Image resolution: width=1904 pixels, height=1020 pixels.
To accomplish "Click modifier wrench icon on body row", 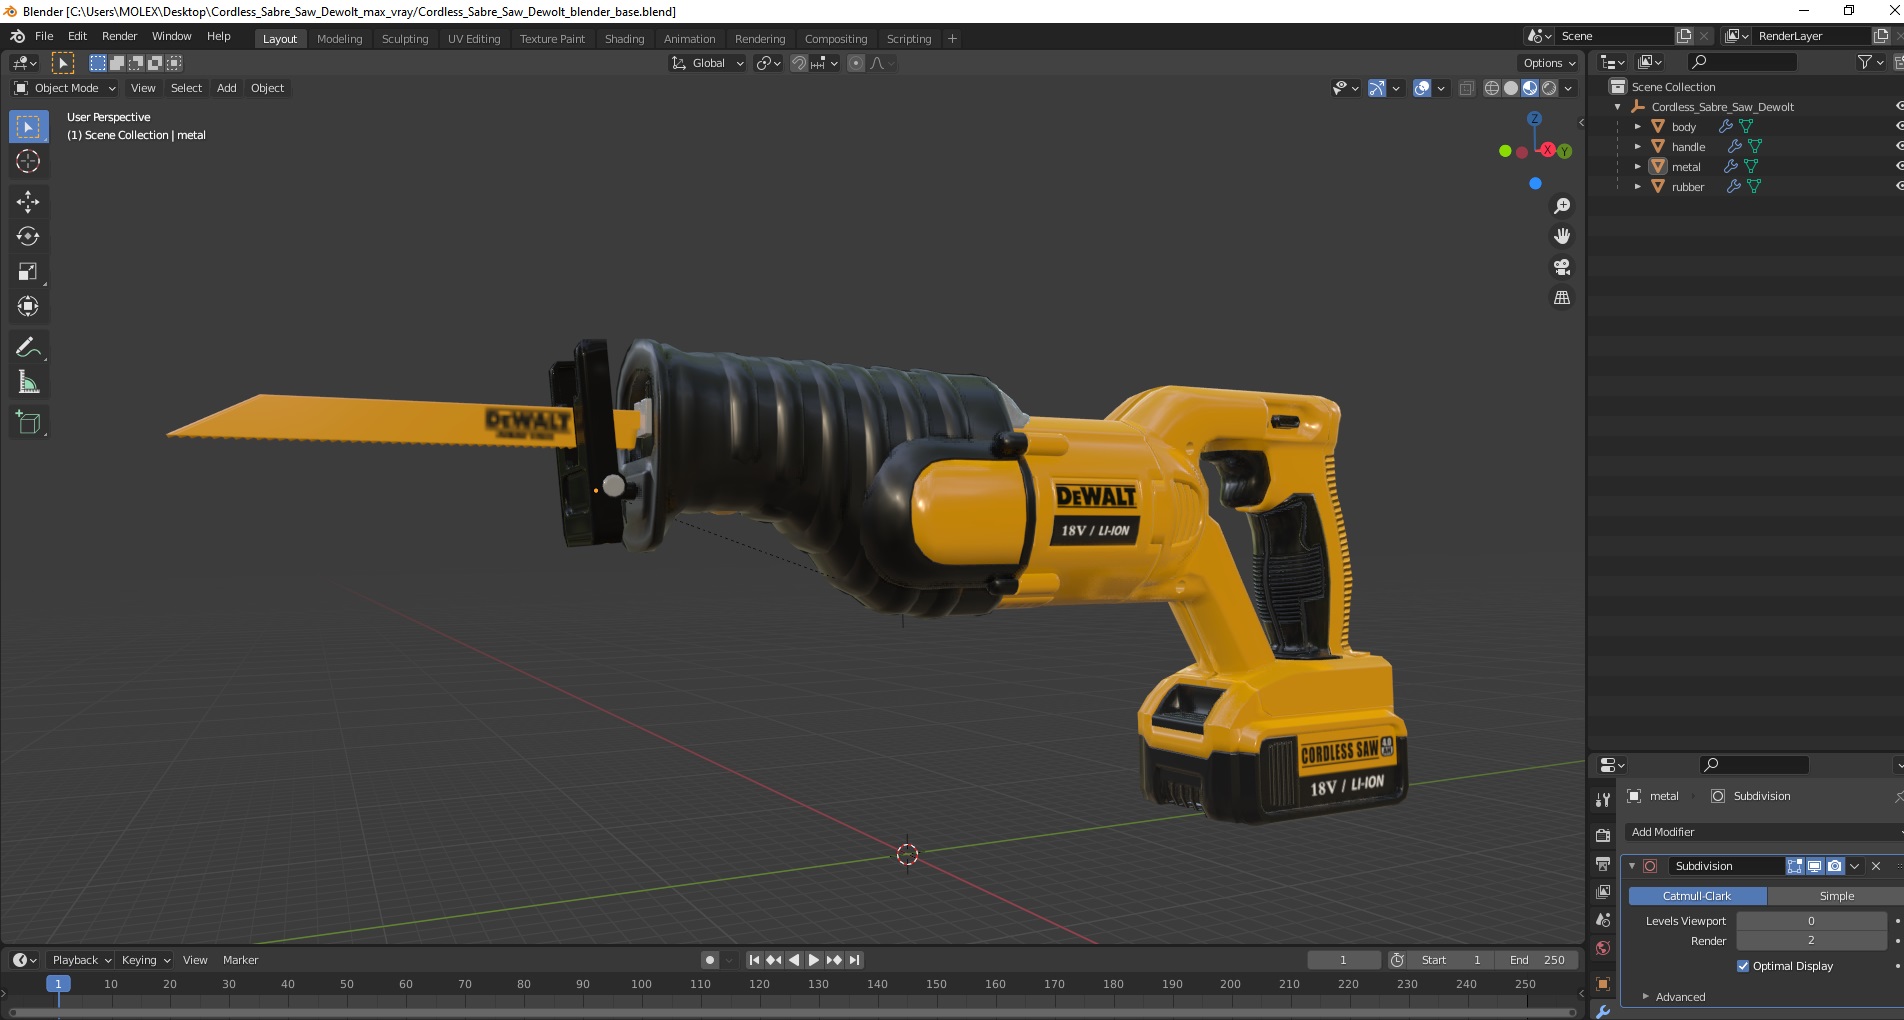I will pos(1725,126).
